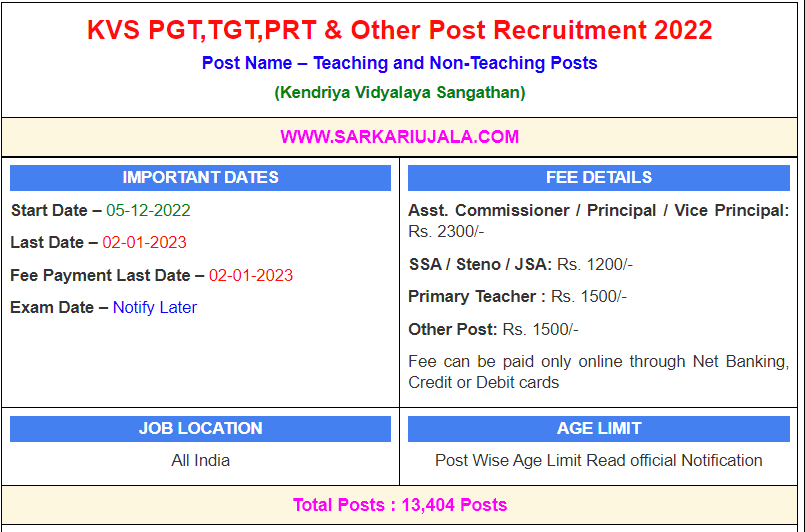Open the WWW.SARKARIUJALA.COM link
Image resolution: width=805 pixels, height=532 pixels.
click(399, 137)
